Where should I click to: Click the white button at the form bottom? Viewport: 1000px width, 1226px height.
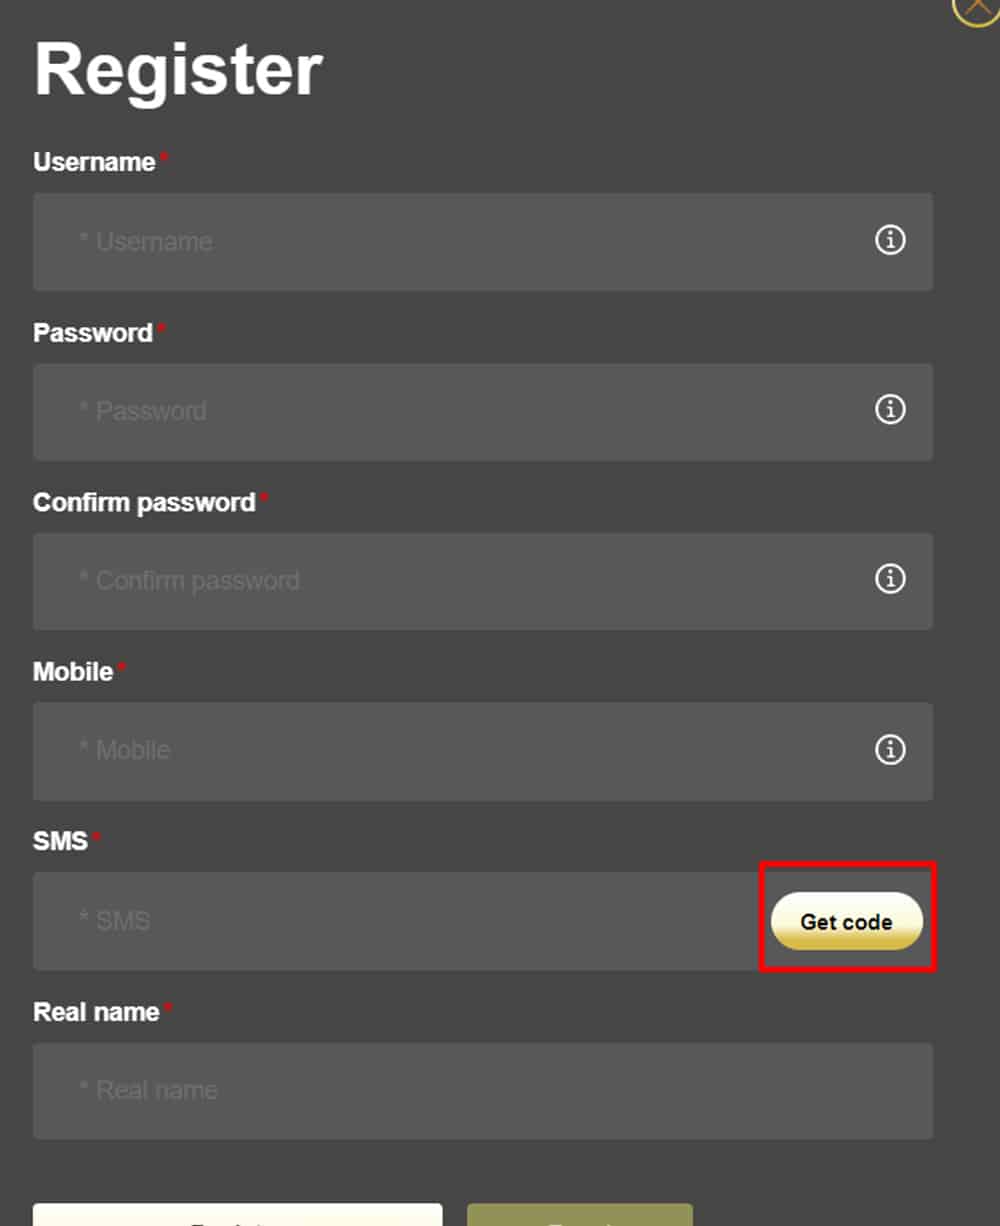237,1215
